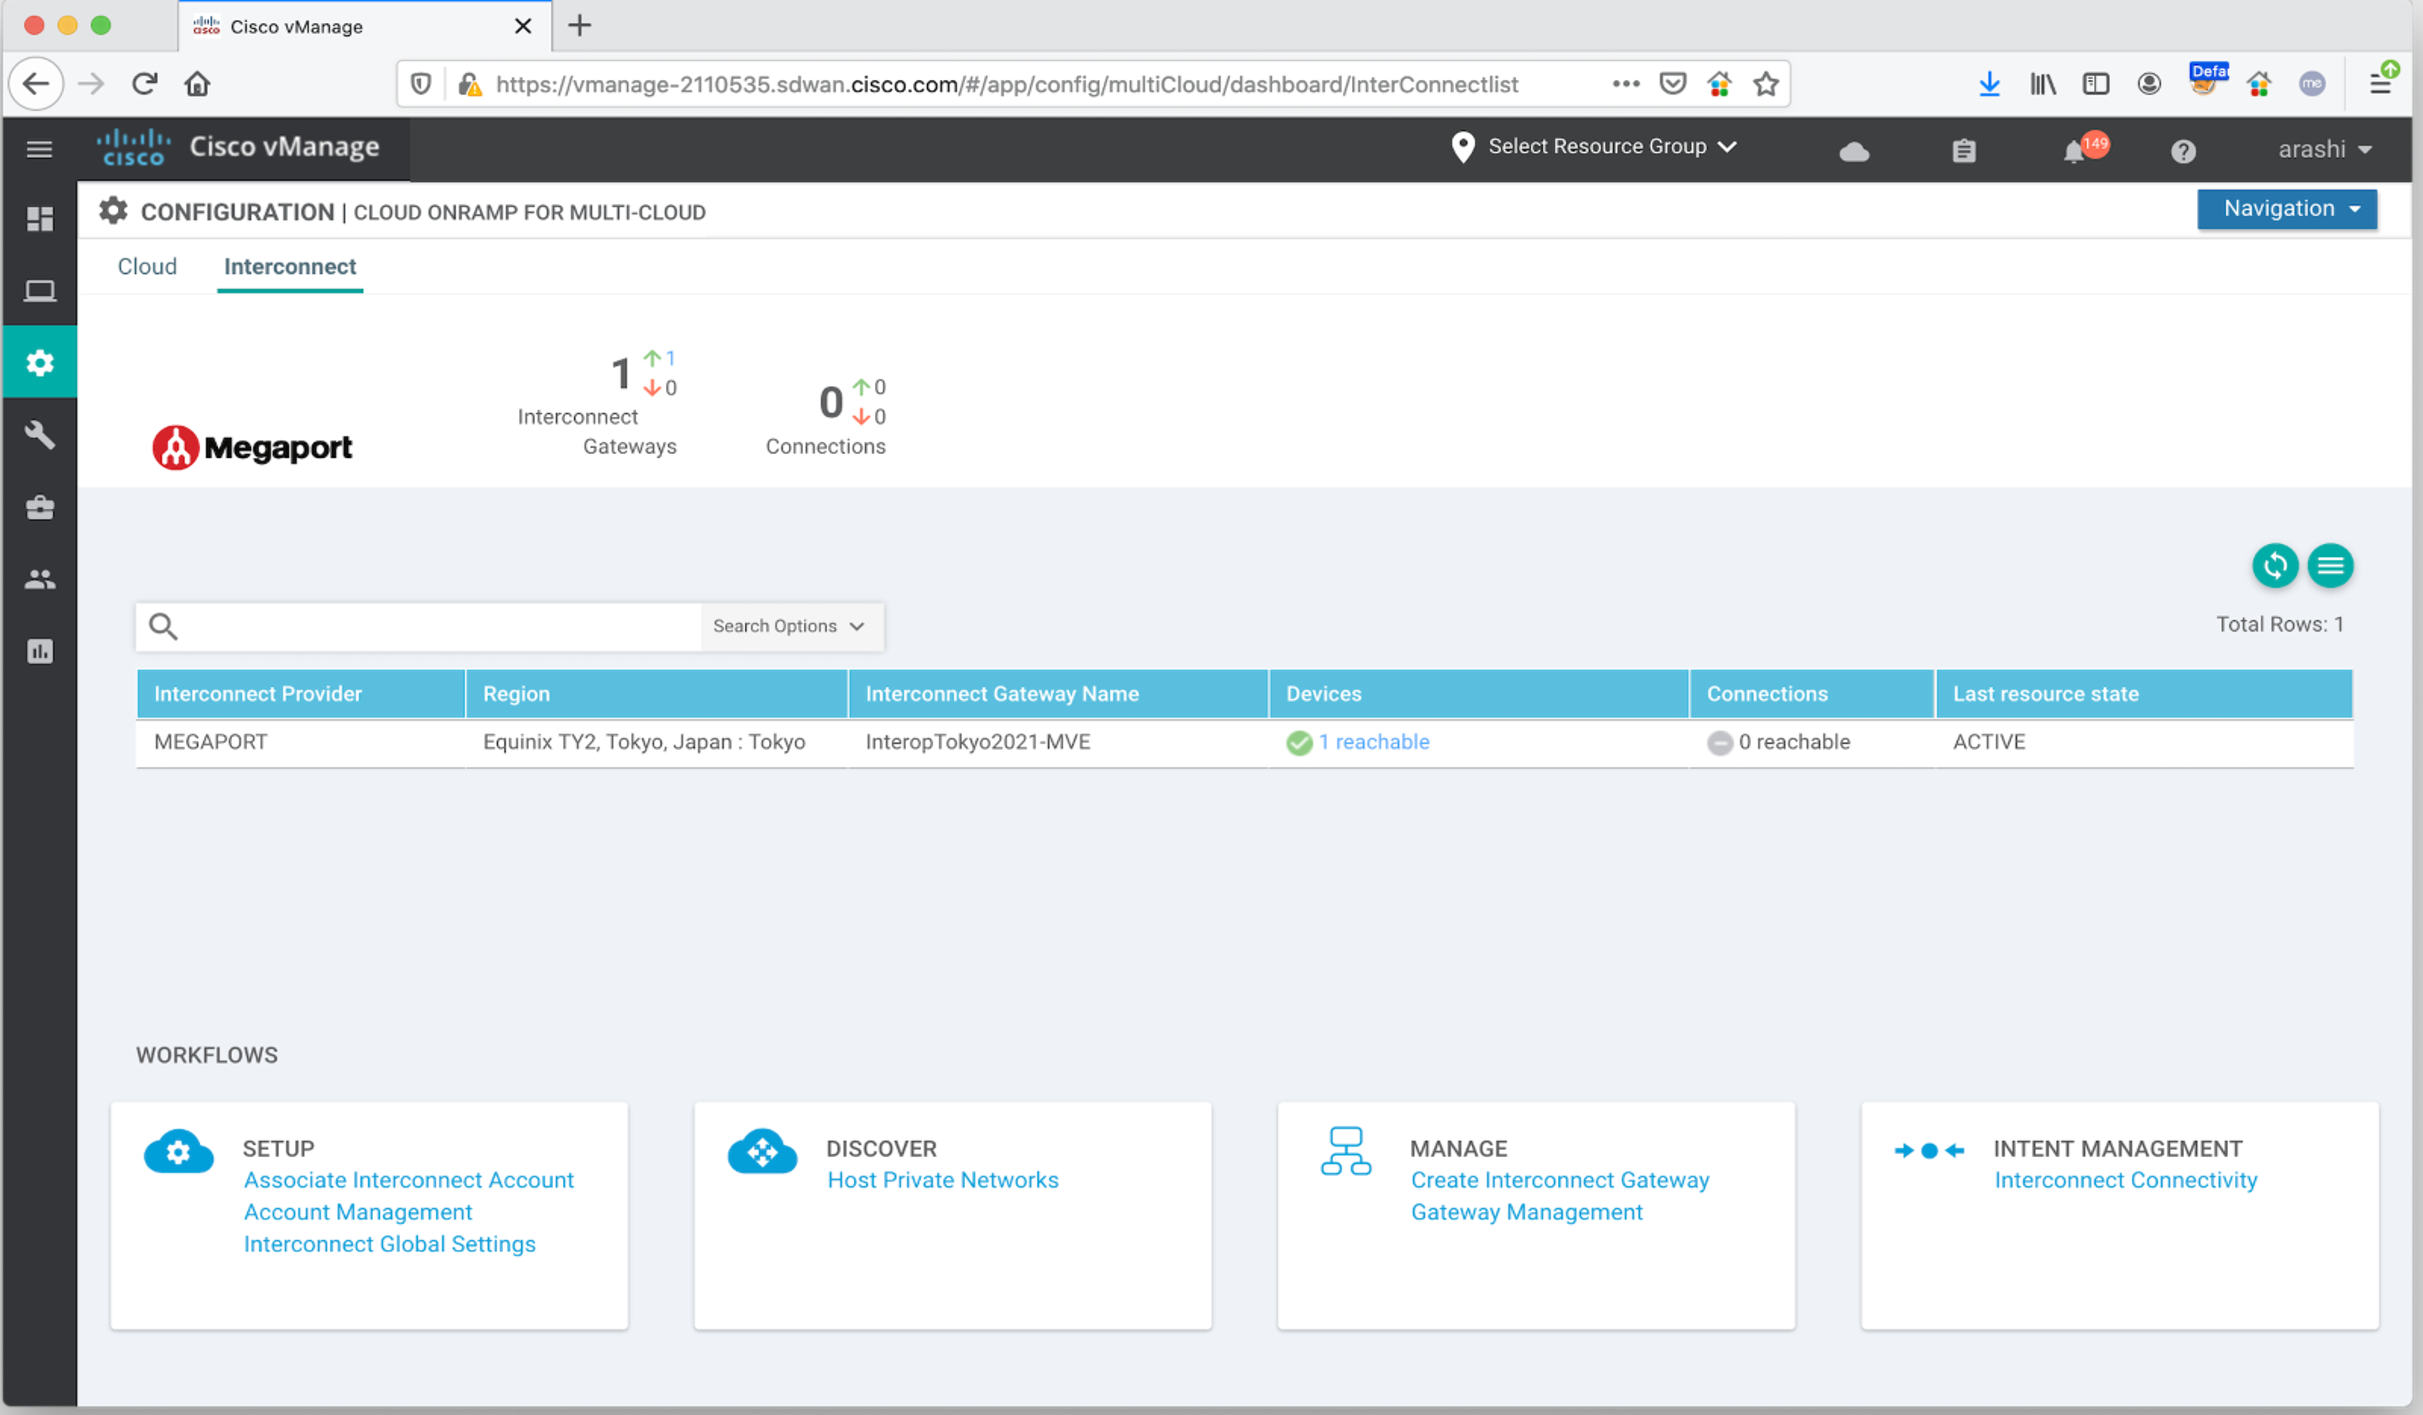Click the Create Interconnect Gateway link
This screenshot has width=2423, height=1415.
point(1559,1180)
